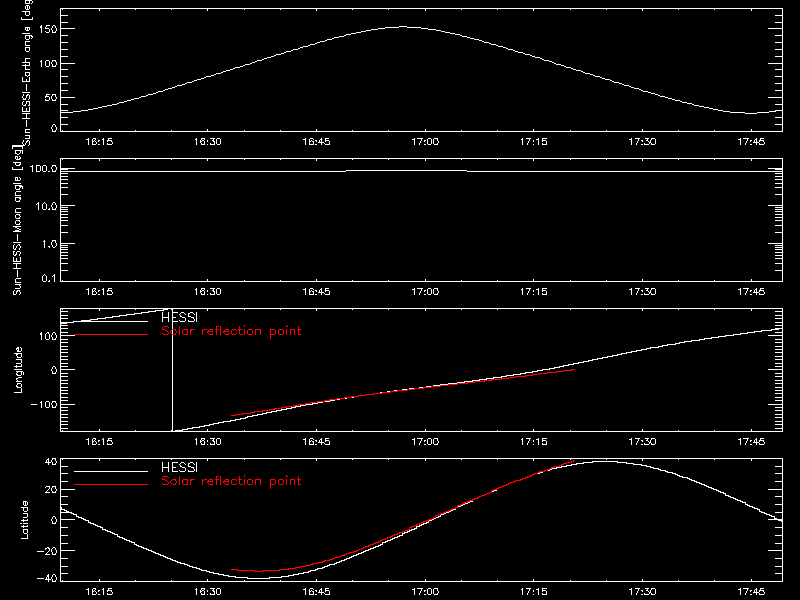Click the 100 tick on Earth angle axis
Image resolution: width=800 pixels, height=600 pixels.
[49, 63]
